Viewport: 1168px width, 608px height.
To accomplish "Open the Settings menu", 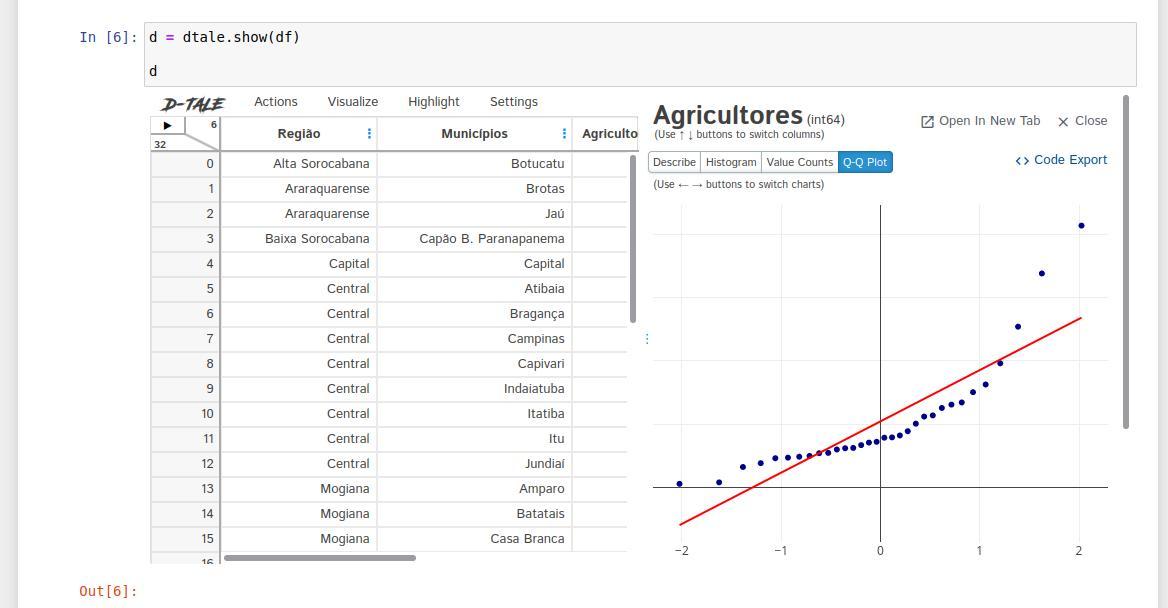I will (x=514, y=102).
